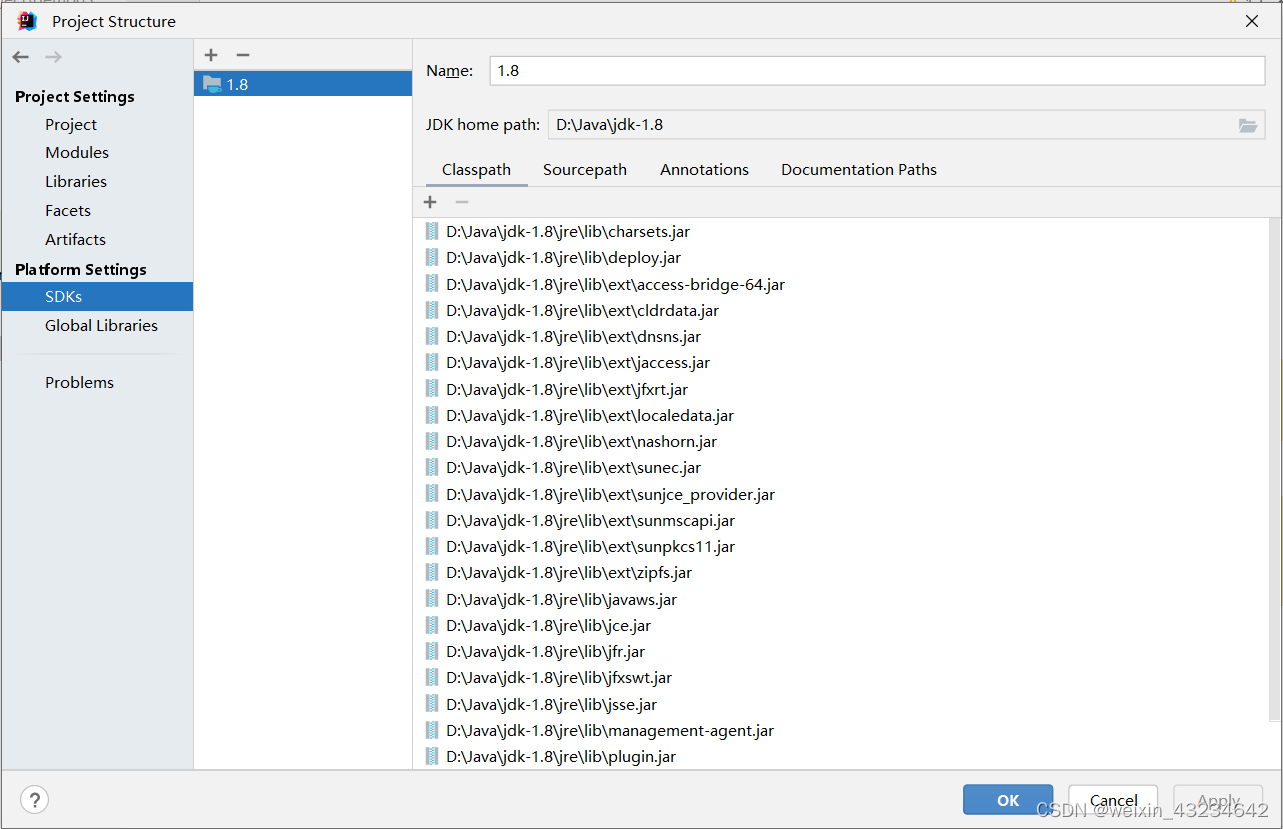Apply the current settings

coord(1217,799)
